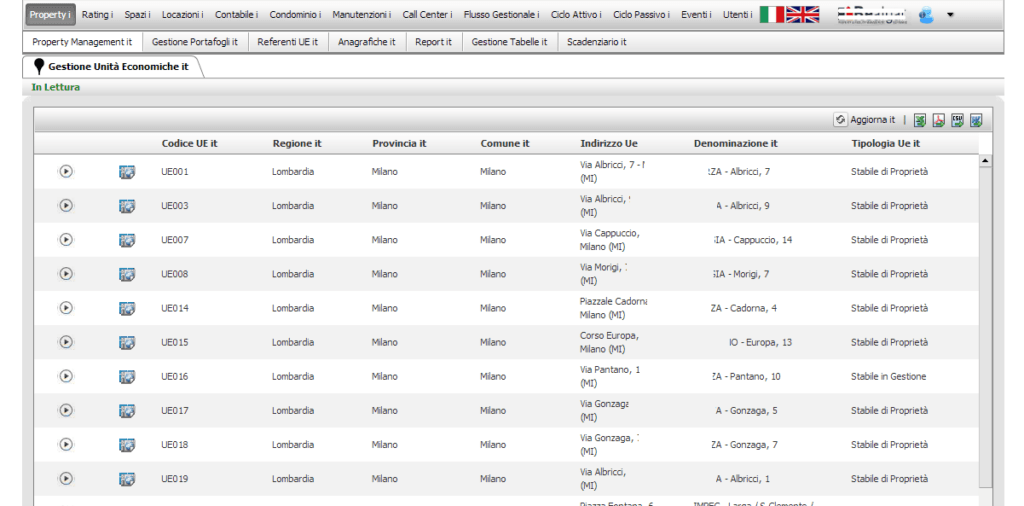
Task: Click the arrow button for row UE003
Action: [x=66, y=206]
